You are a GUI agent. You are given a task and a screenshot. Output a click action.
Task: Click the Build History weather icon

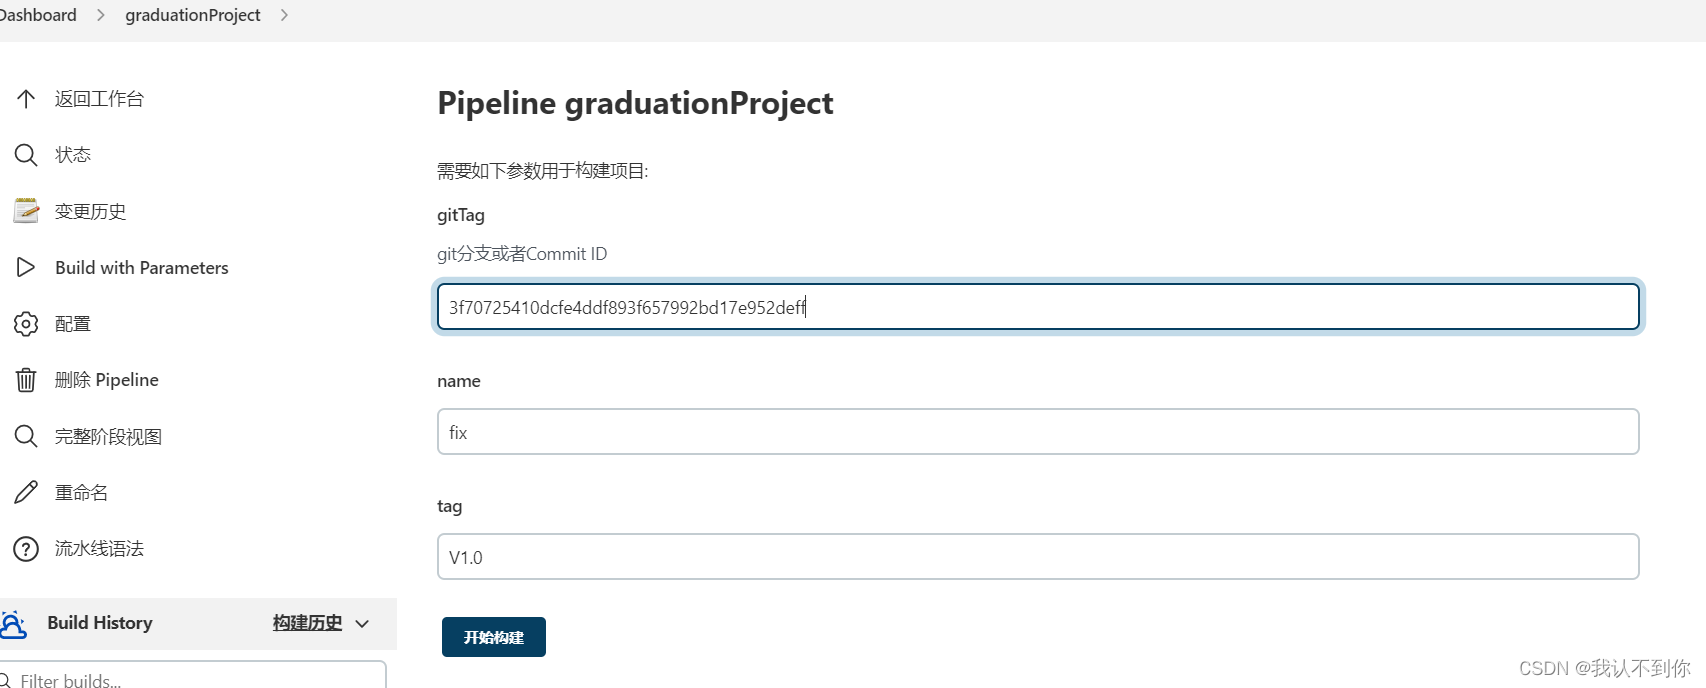pyautogui.click(x=13, y=624)
